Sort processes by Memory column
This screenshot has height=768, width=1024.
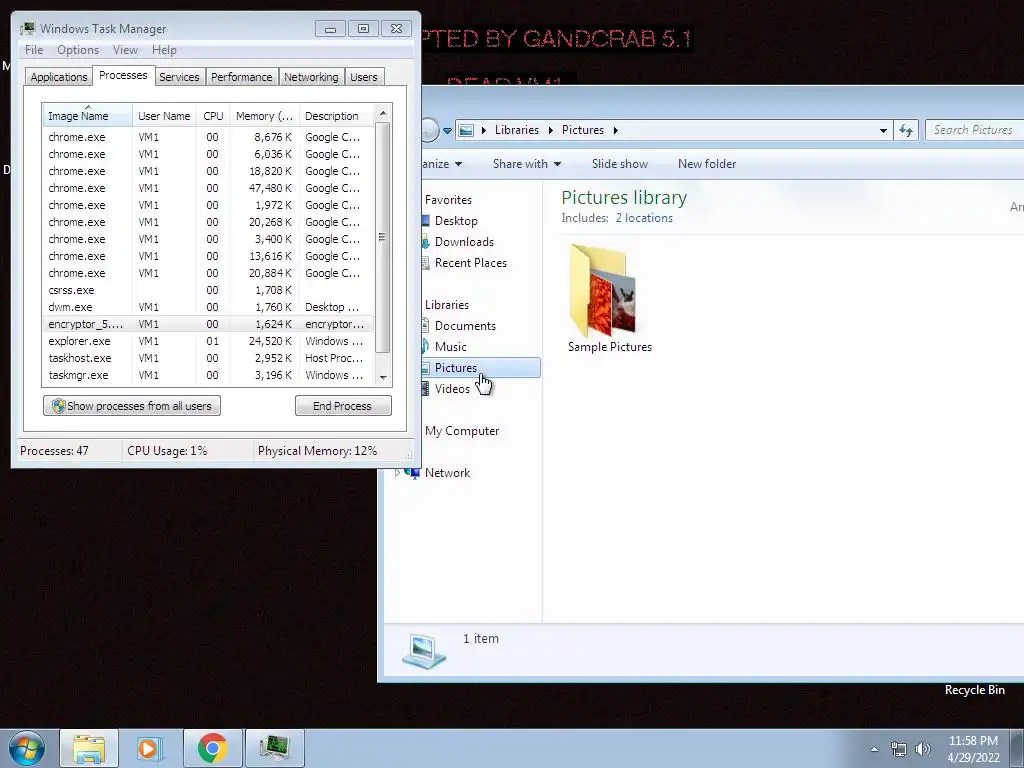[x=264, y=116]
